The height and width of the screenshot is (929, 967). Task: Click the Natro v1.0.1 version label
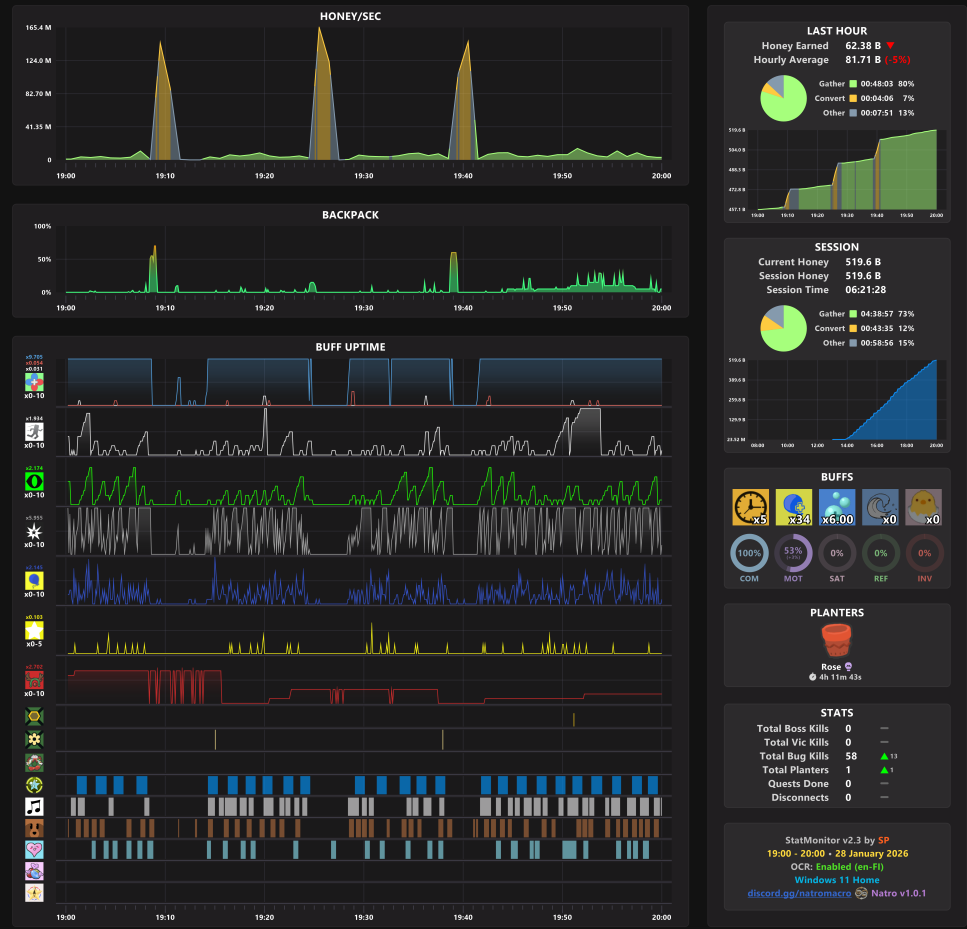coord(898,893)
